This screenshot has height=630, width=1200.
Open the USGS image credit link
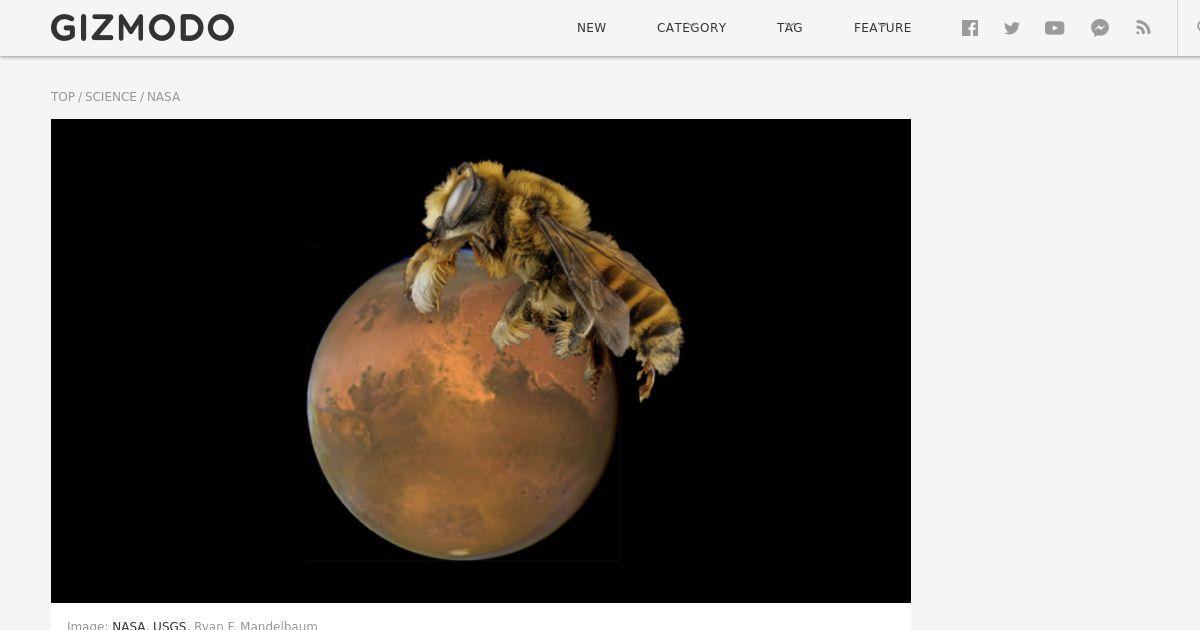[x=170, y=625]
